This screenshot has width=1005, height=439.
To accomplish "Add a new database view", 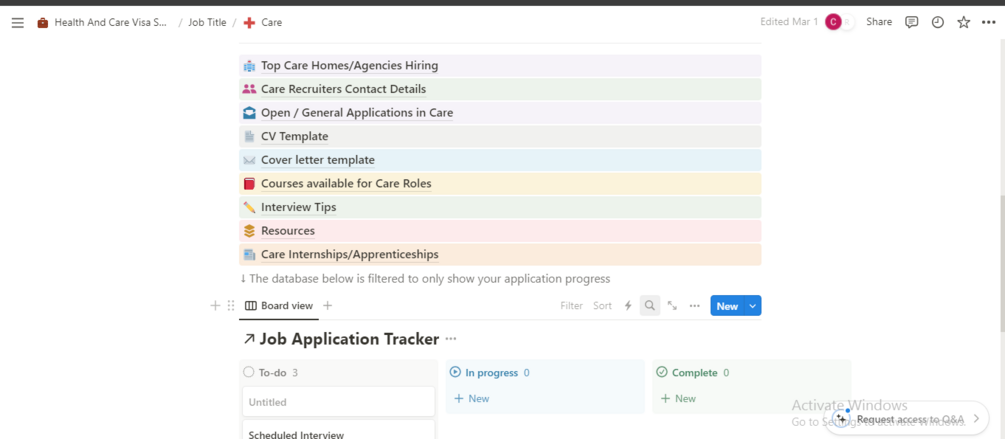I will (327, 306).
